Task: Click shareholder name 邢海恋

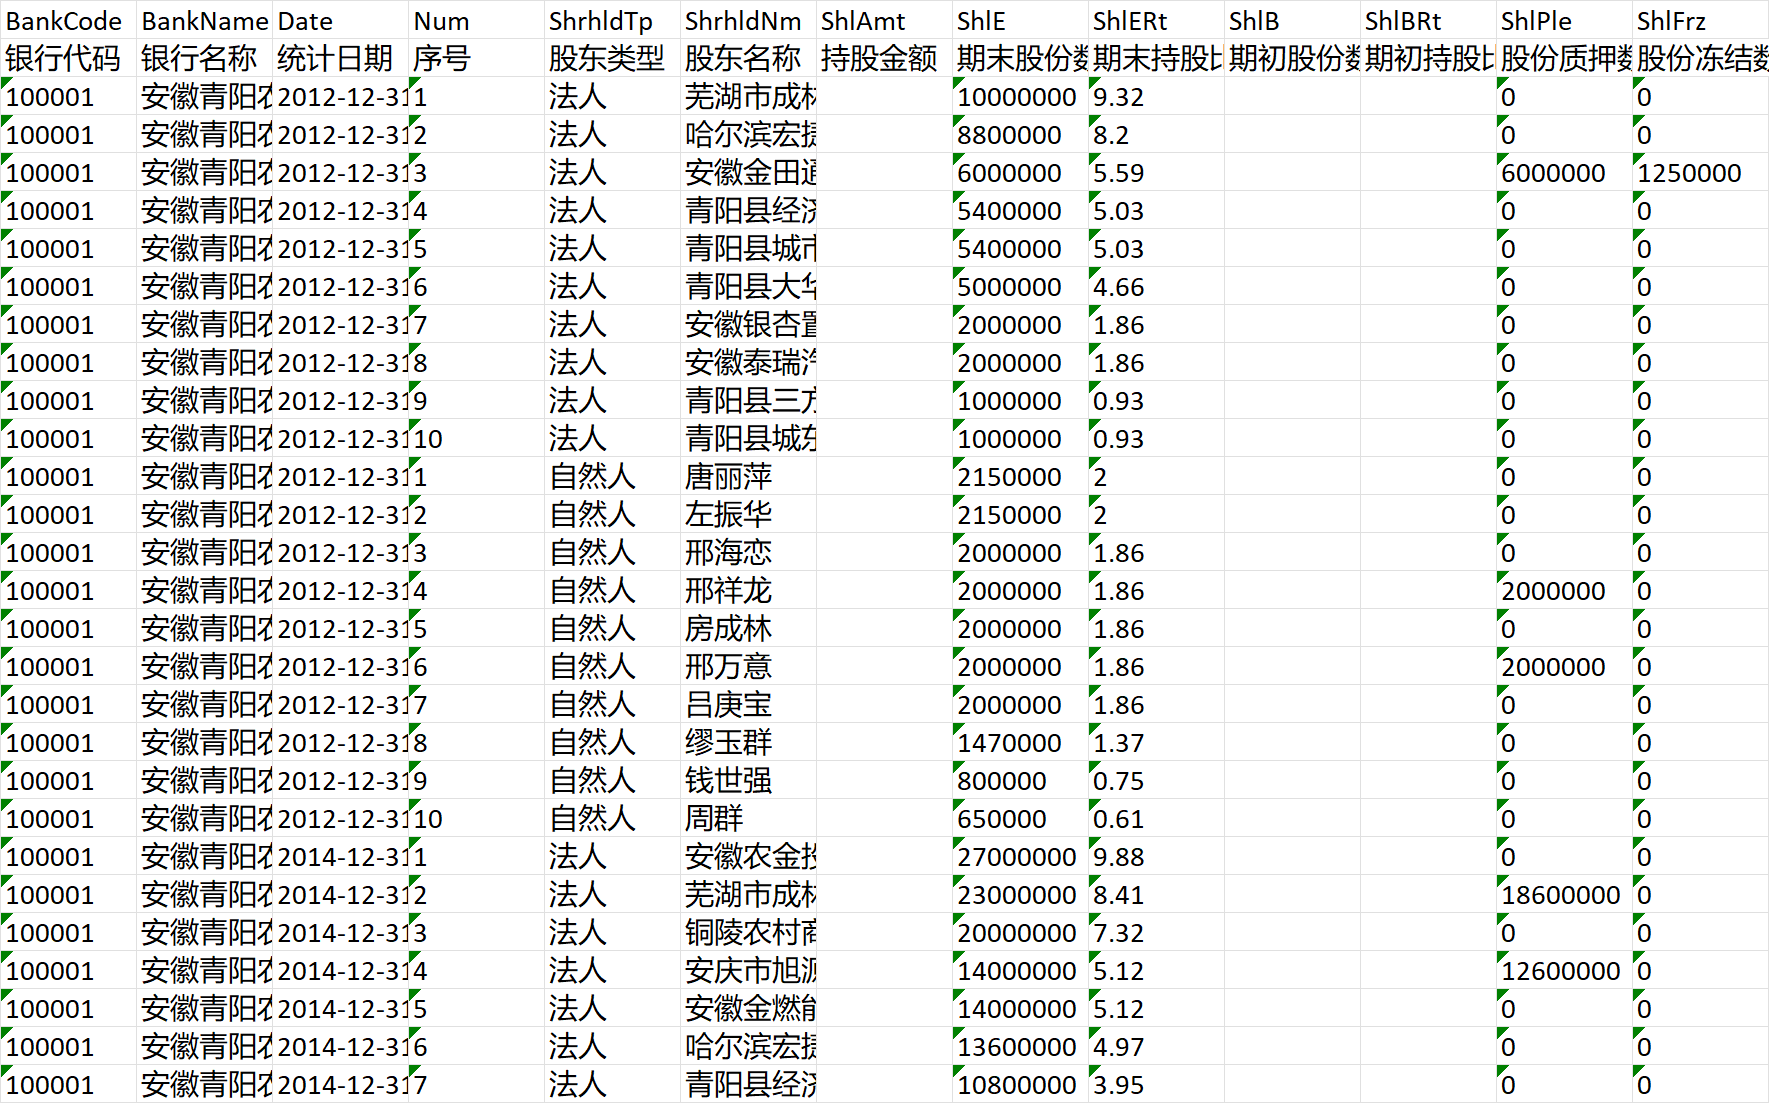Action: [748, 552]
